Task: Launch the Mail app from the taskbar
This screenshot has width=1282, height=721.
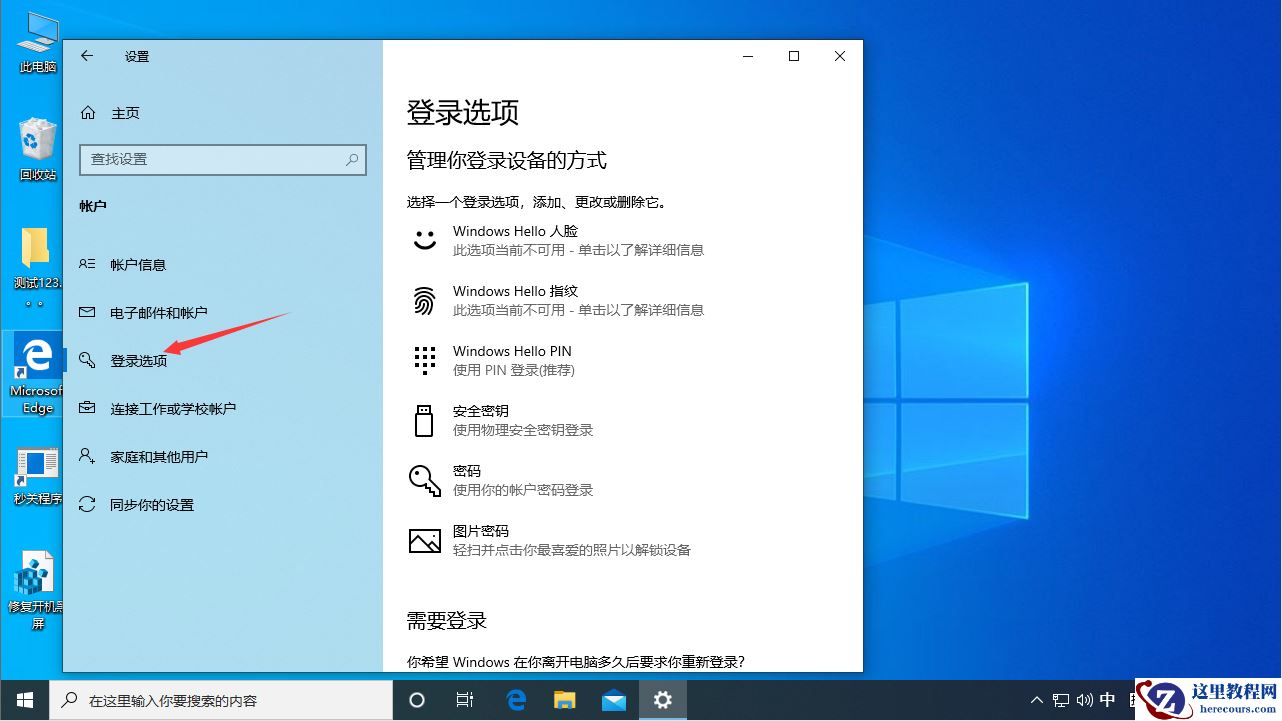Action: click(x=612, y=700)
